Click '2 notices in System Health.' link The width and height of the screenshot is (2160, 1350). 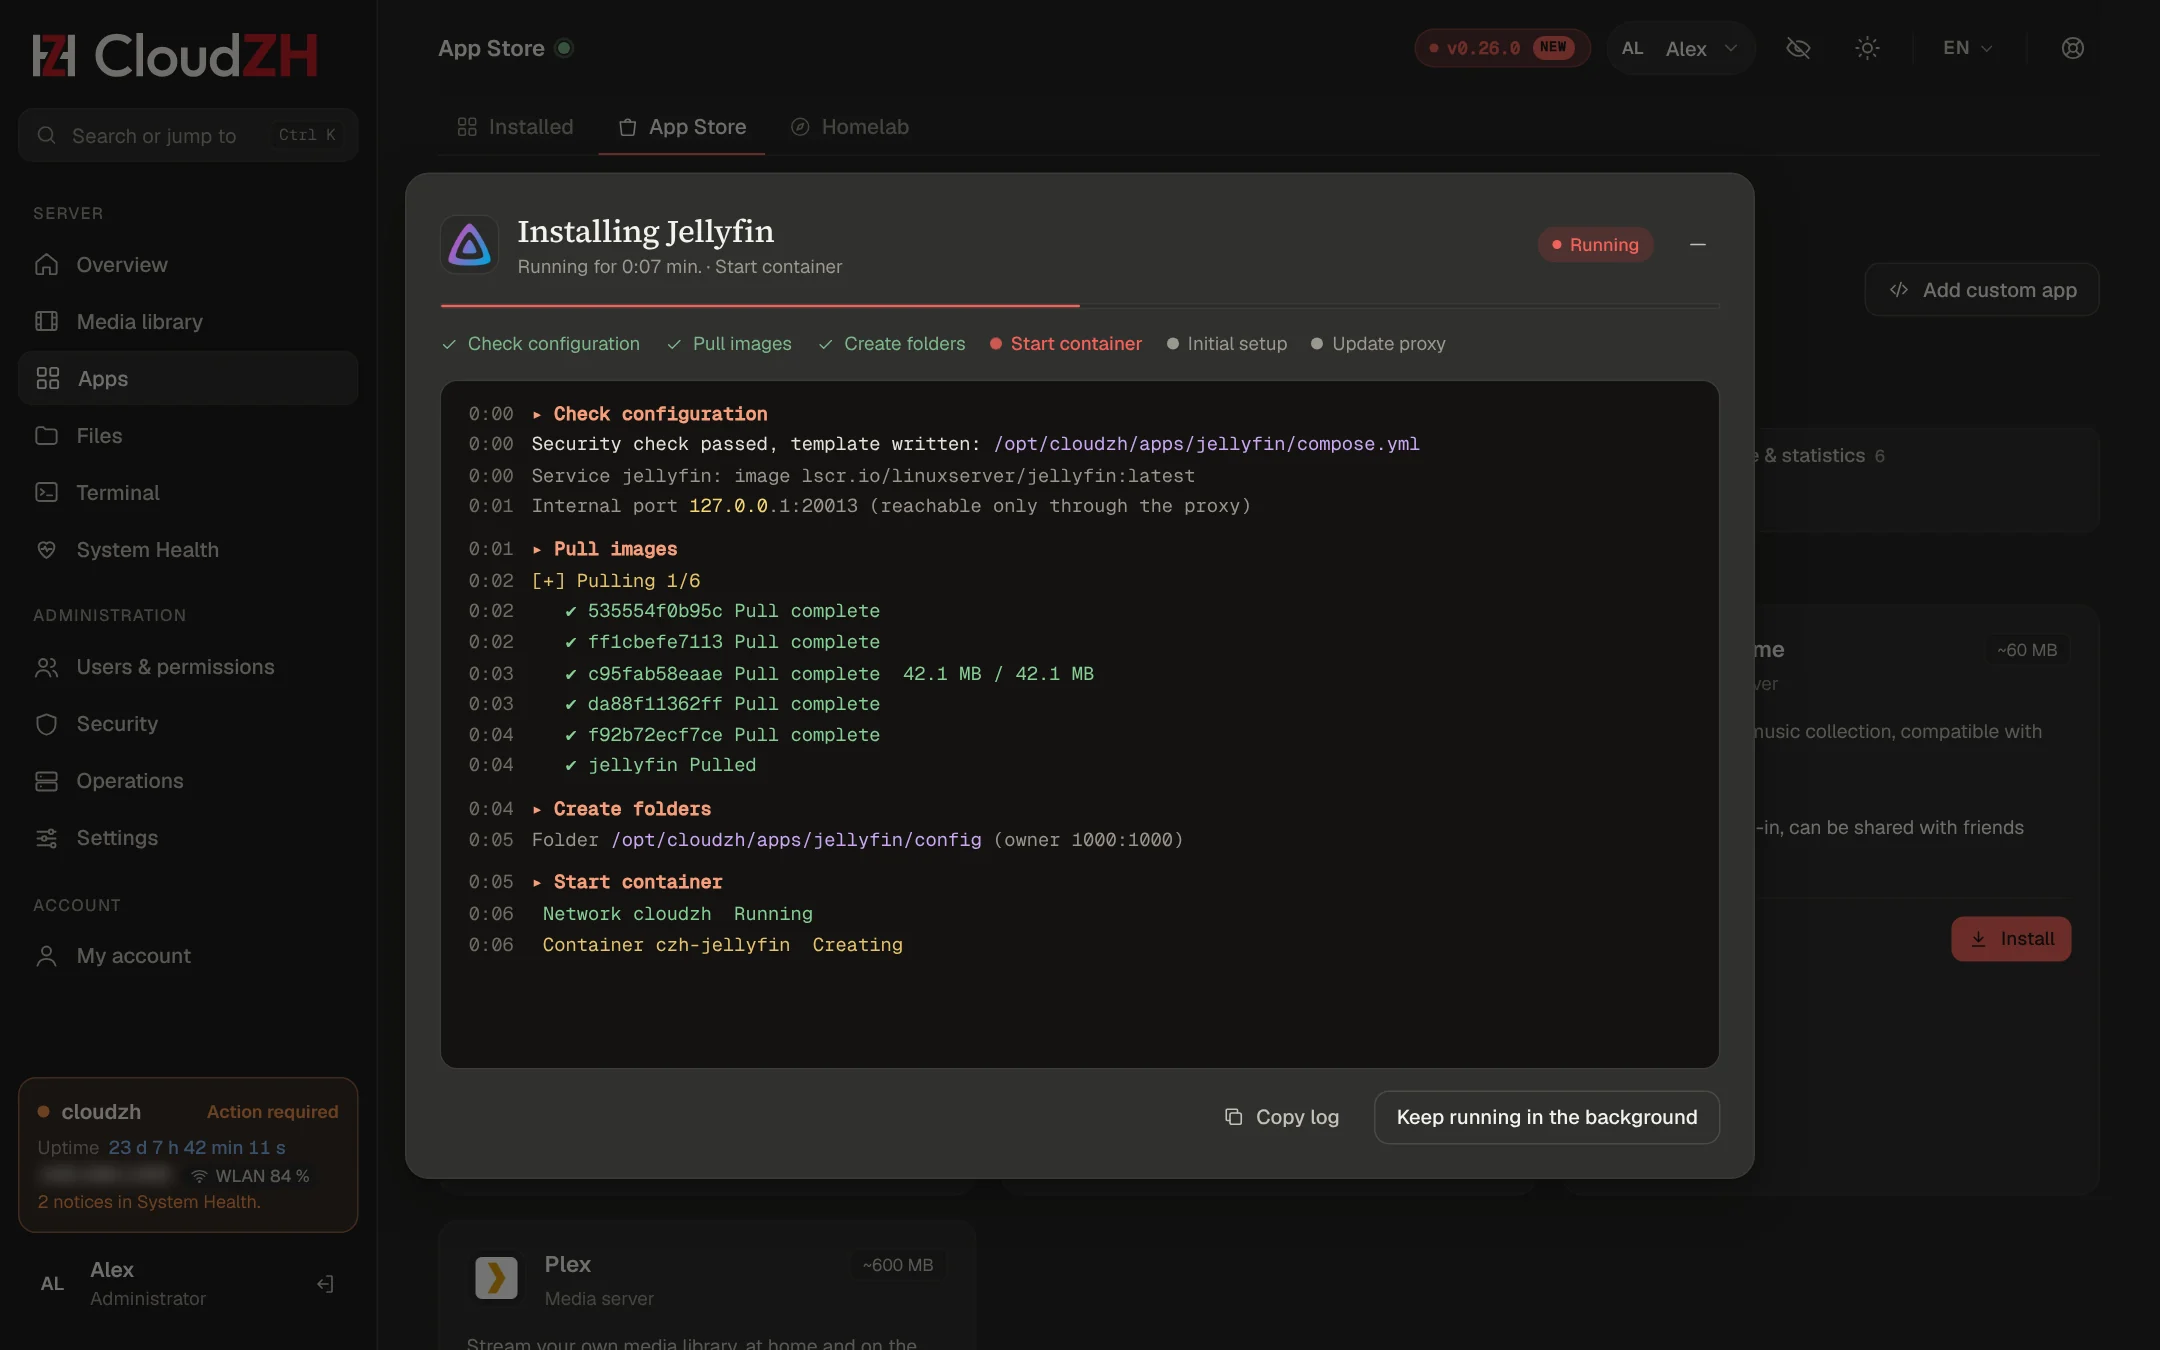point(149,1202)
